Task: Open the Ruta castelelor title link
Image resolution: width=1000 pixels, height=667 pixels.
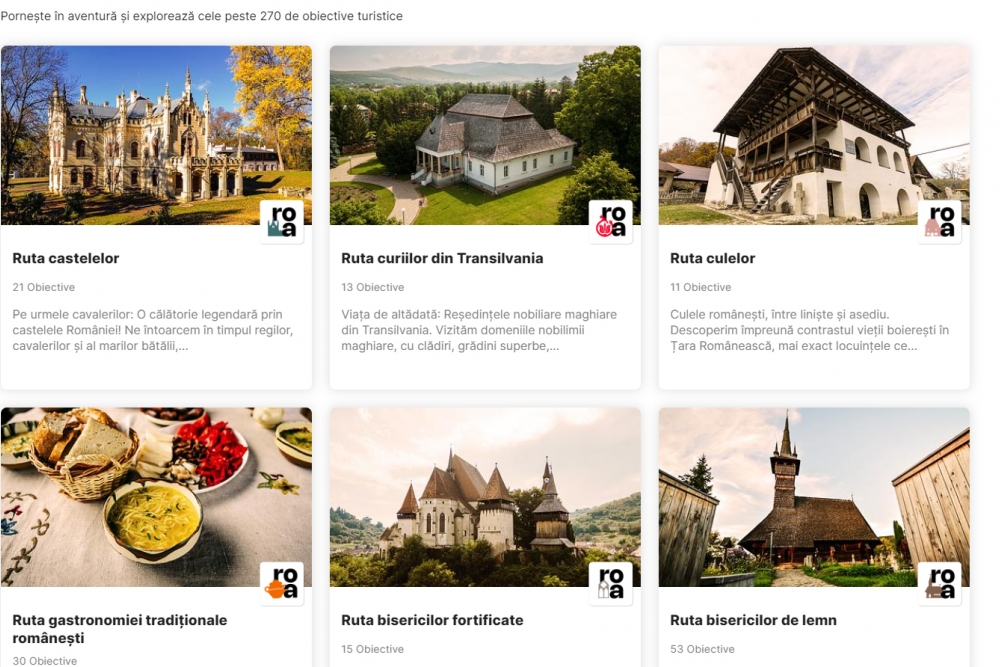Action: click(66, 258)
